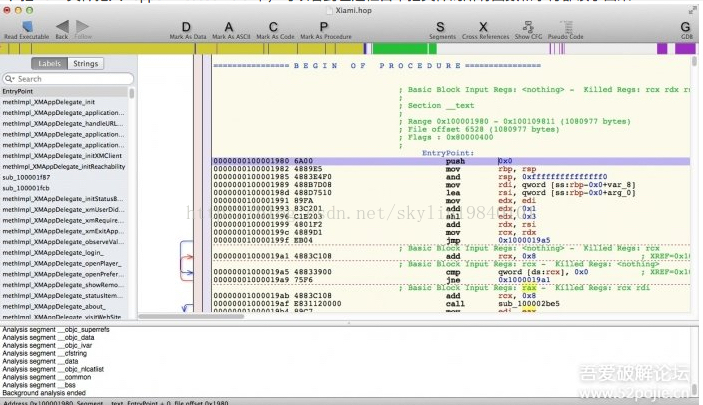Click the call sub_100002be5 operand
The height and width of the screenshot is (405, 703).
[529, 304]
